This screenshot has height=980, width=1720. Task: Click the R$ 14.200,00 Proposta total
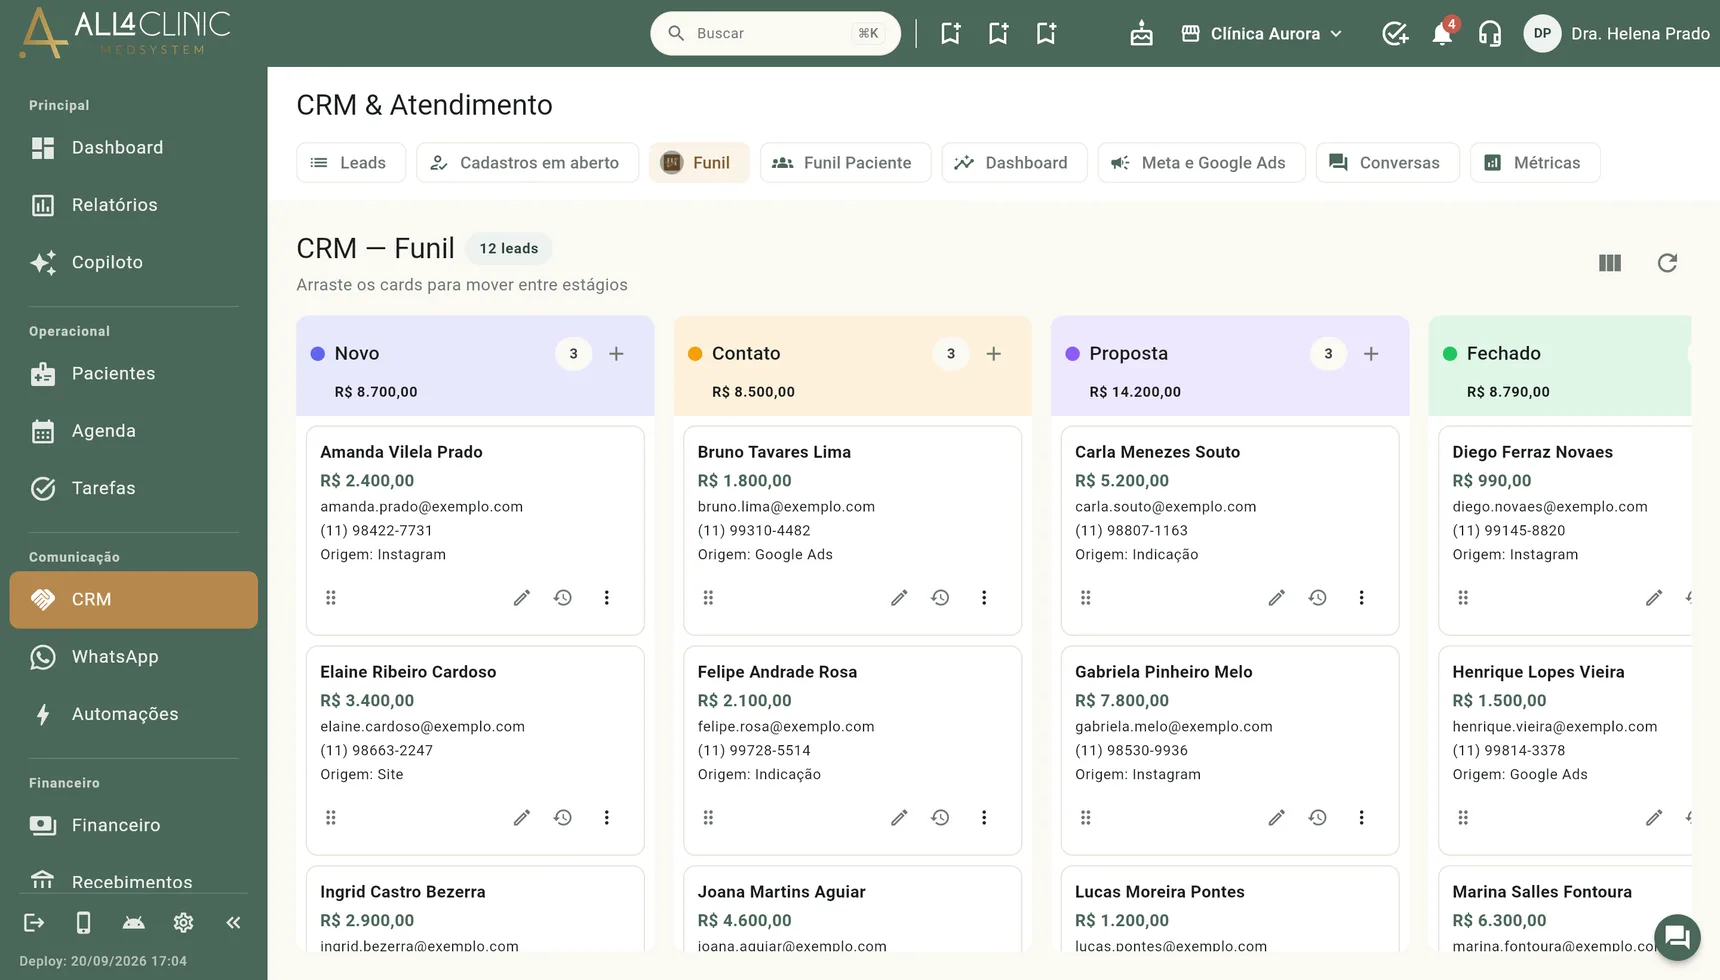coord(1134,392)
